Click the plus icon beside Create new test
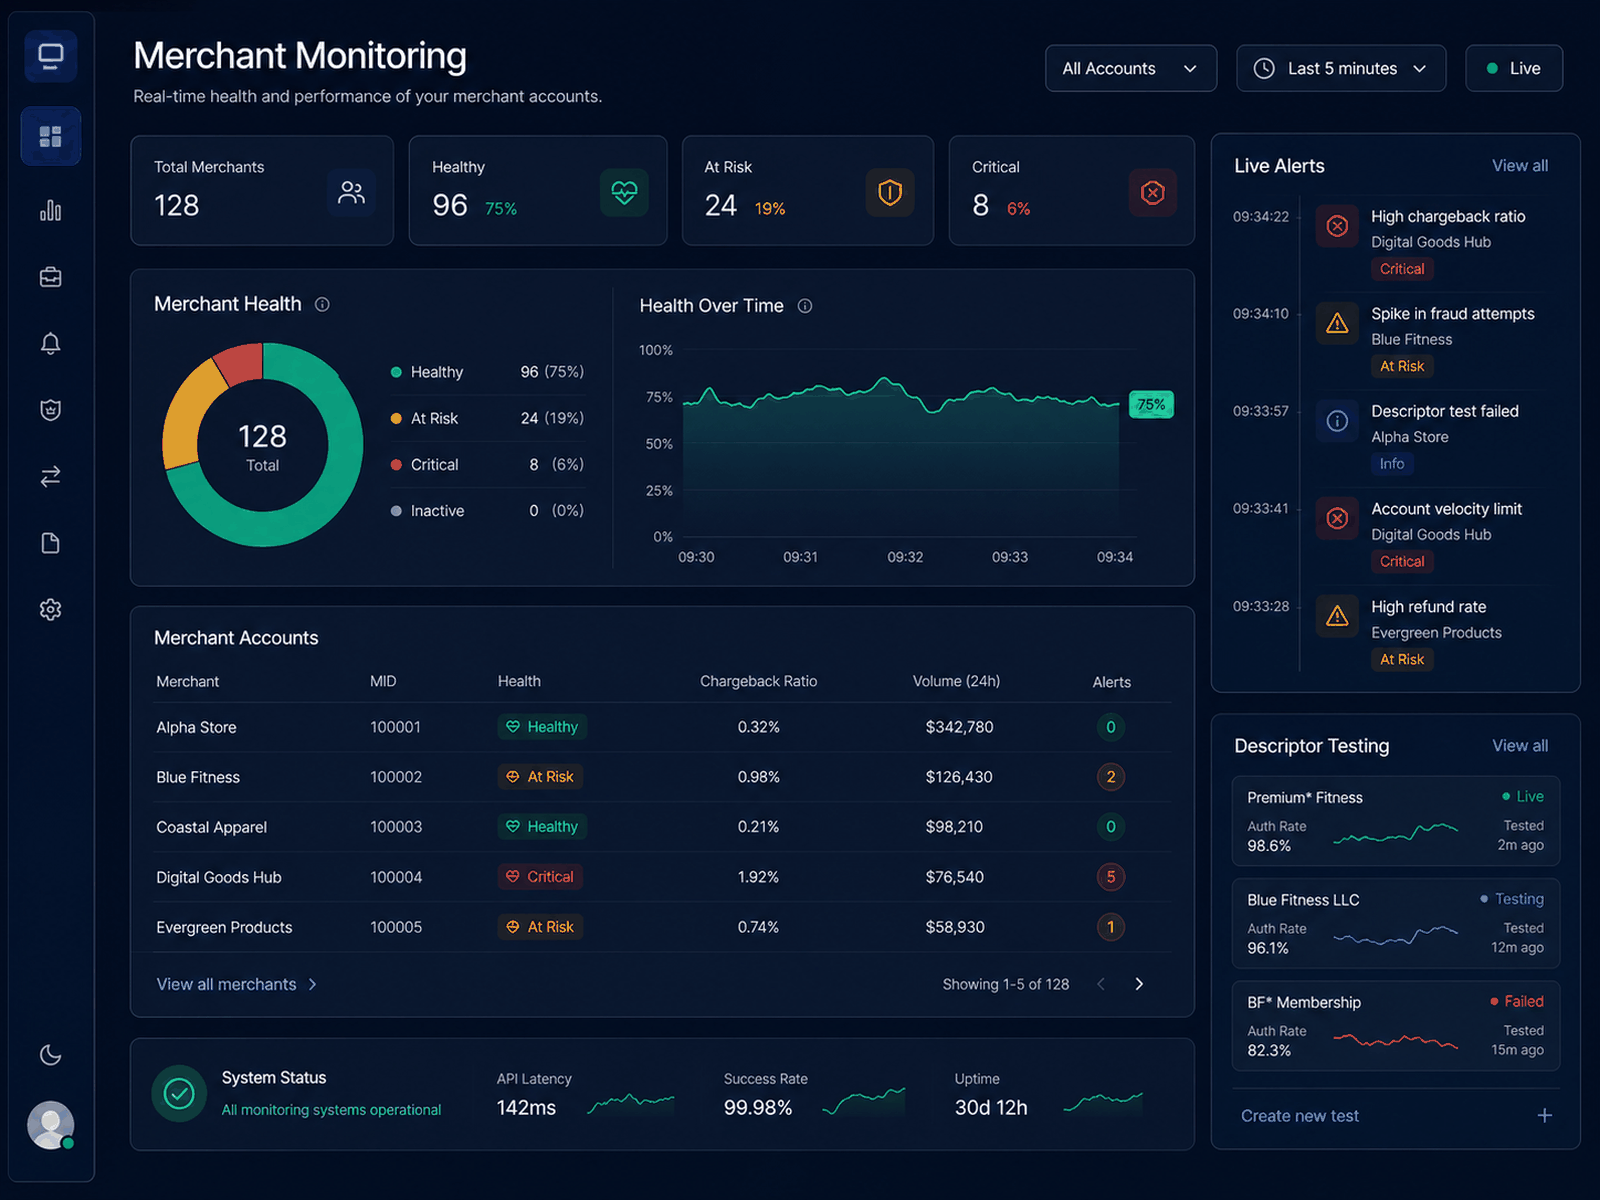The image size is (1600, 1200). (1544, 1115)
